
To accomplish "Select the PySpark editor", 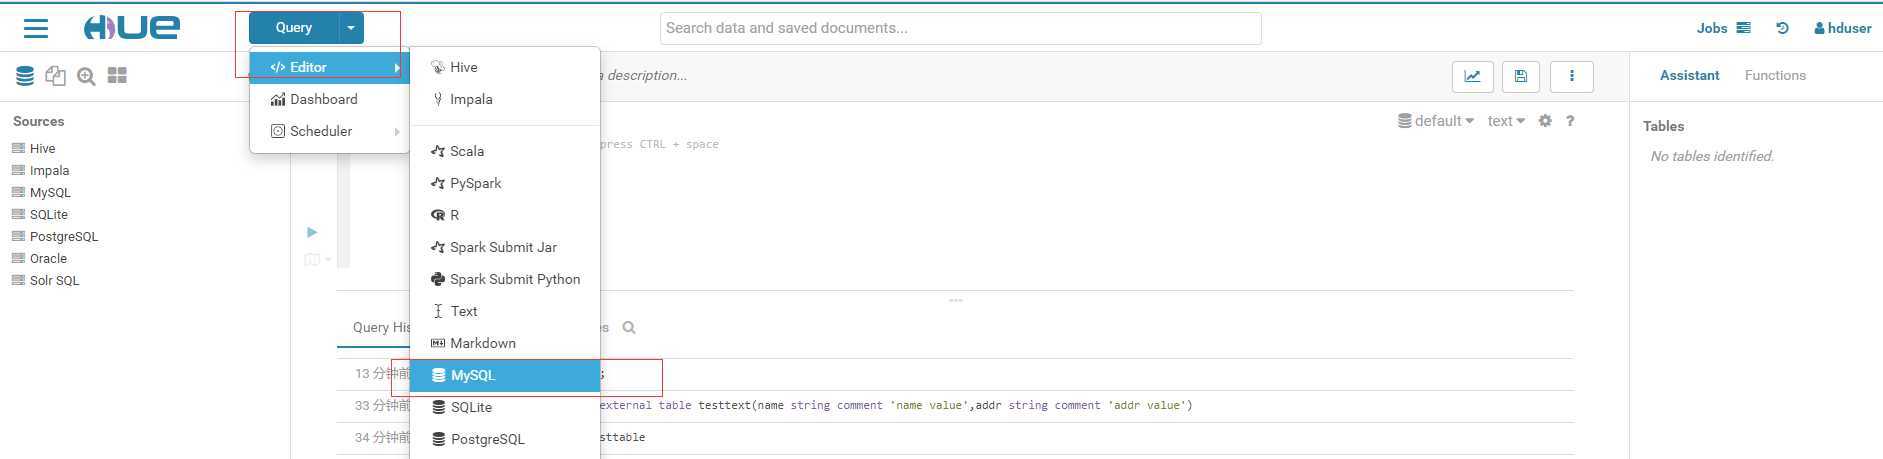I will [505, 183].
